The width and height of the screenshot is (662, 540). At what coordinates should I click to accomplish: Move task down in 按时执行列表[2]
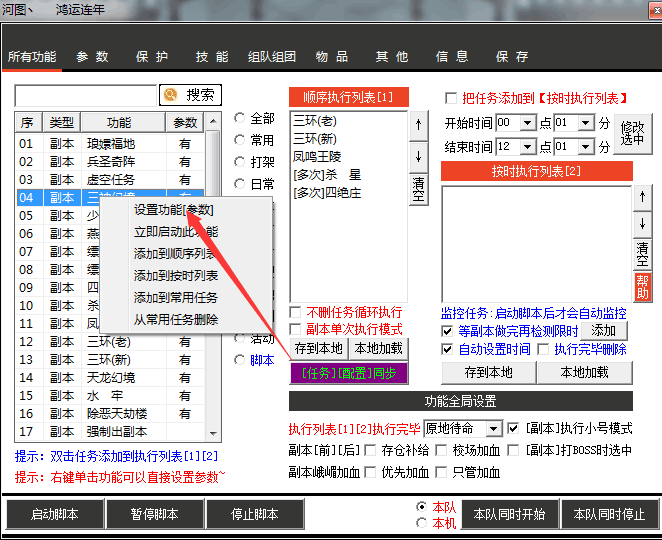point(641,223)
